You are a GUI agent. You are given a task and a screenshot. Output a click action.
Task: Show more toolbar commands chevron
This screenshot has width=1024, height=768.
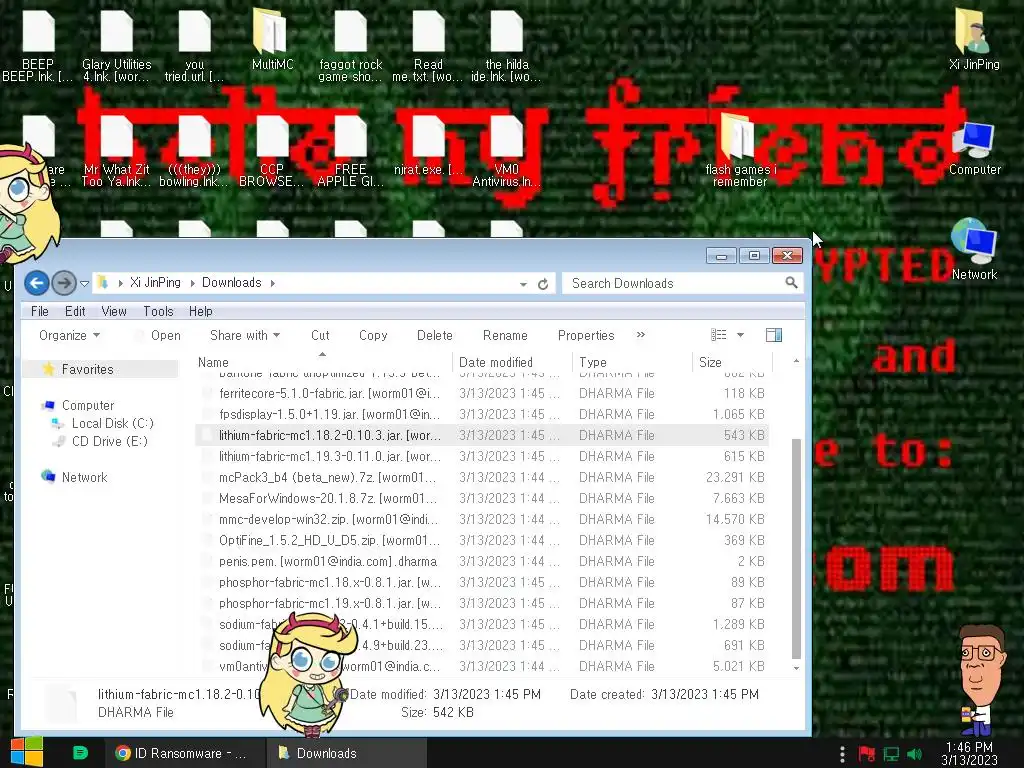click(641, 334)
